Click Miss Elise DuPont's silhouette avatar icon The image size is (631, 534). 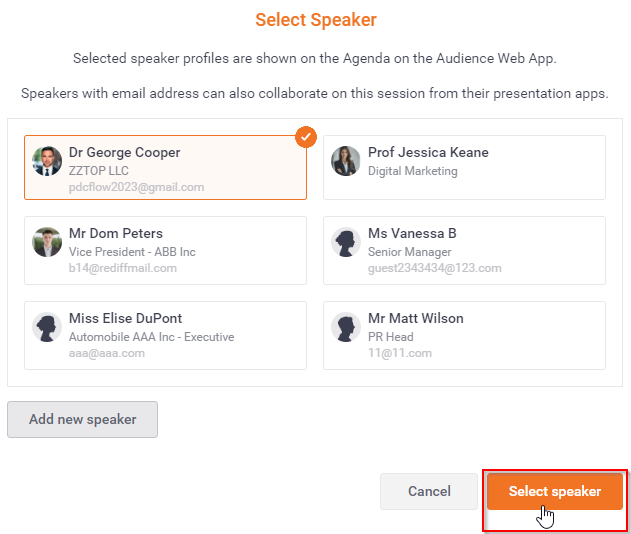(47, 327)
